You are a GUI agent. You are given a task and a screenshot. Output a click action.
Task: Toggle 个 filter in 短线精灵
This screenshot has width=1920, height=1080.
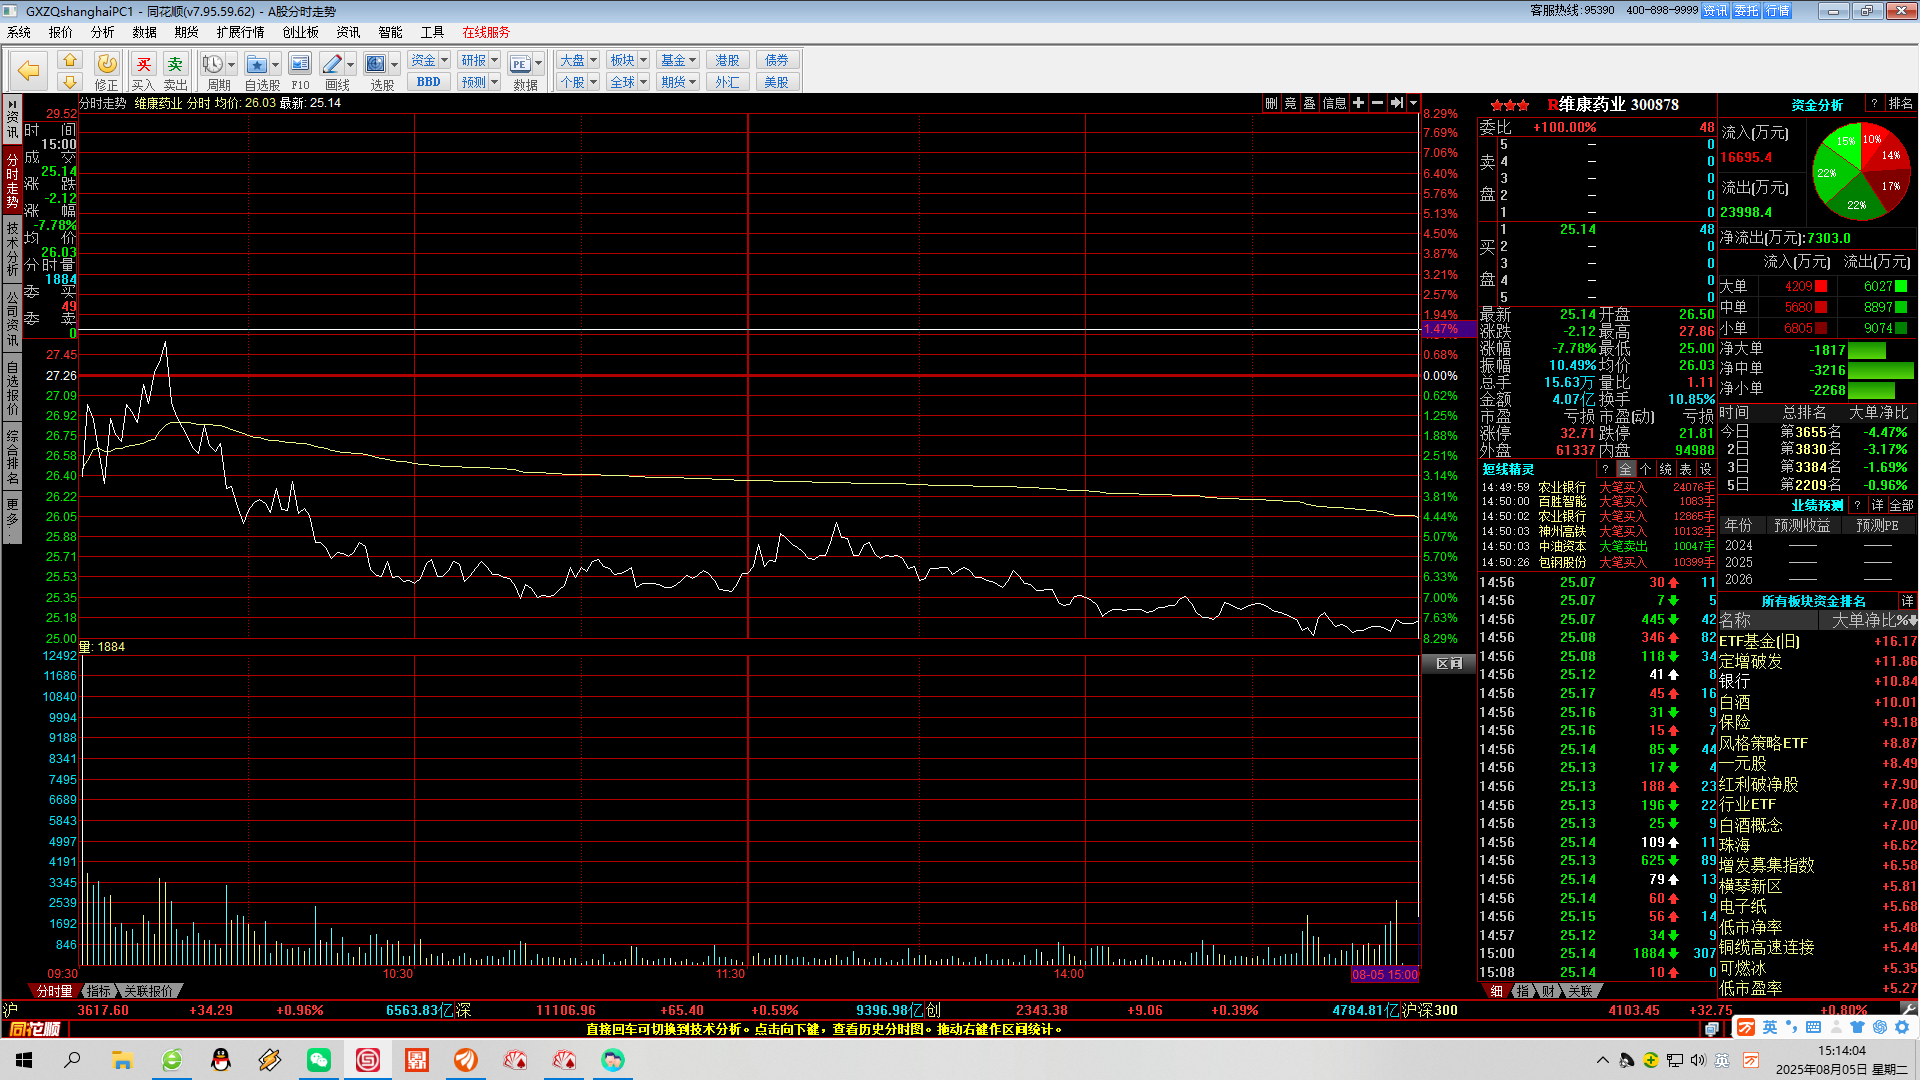tap(1646, 469)
